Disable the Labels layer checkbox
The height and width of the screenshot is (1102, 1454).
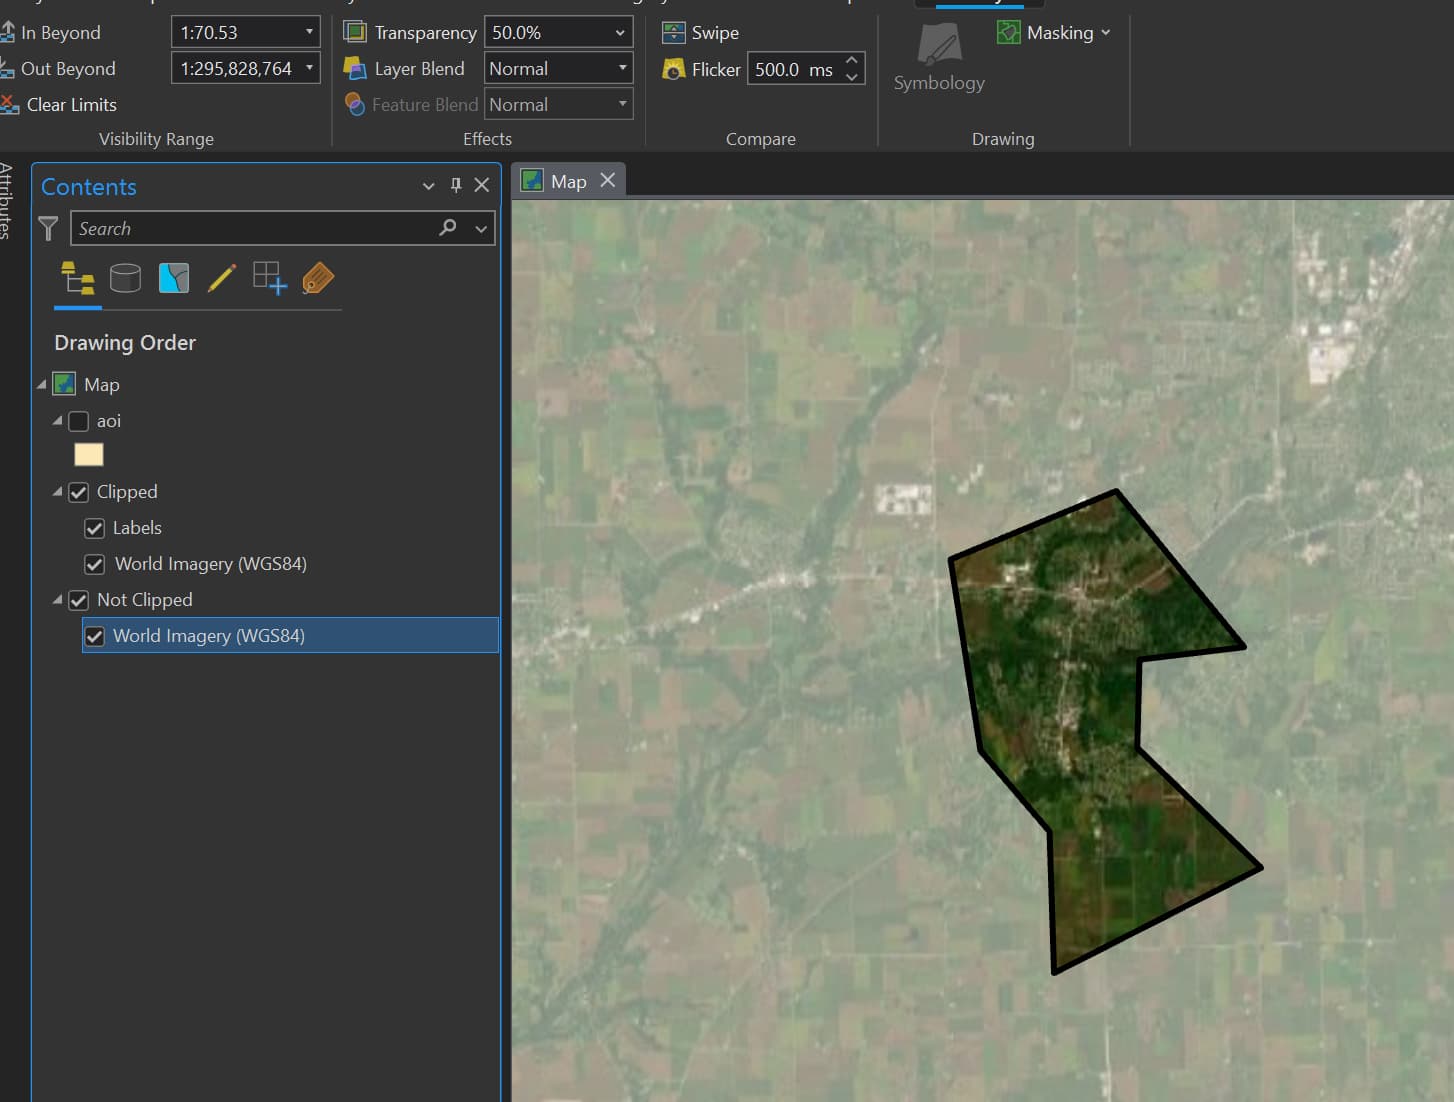[94, 528]
